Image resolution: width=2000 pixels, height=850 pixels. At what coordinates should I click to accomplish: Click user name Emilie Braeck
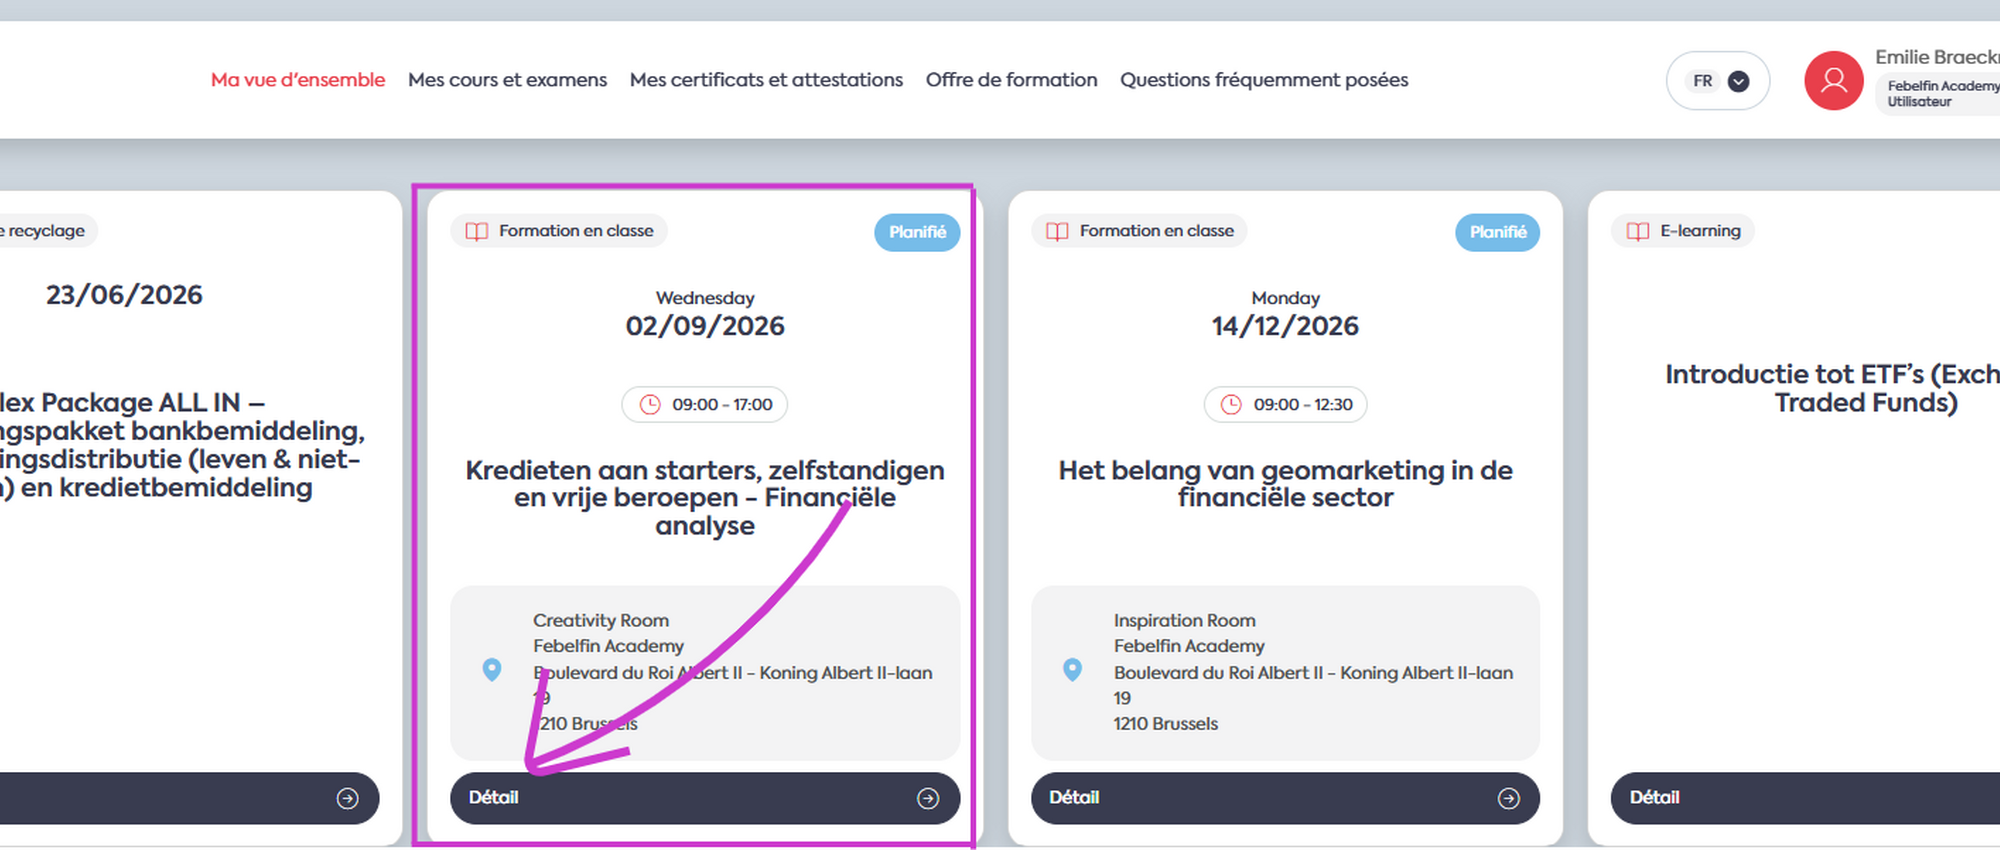1937,58
